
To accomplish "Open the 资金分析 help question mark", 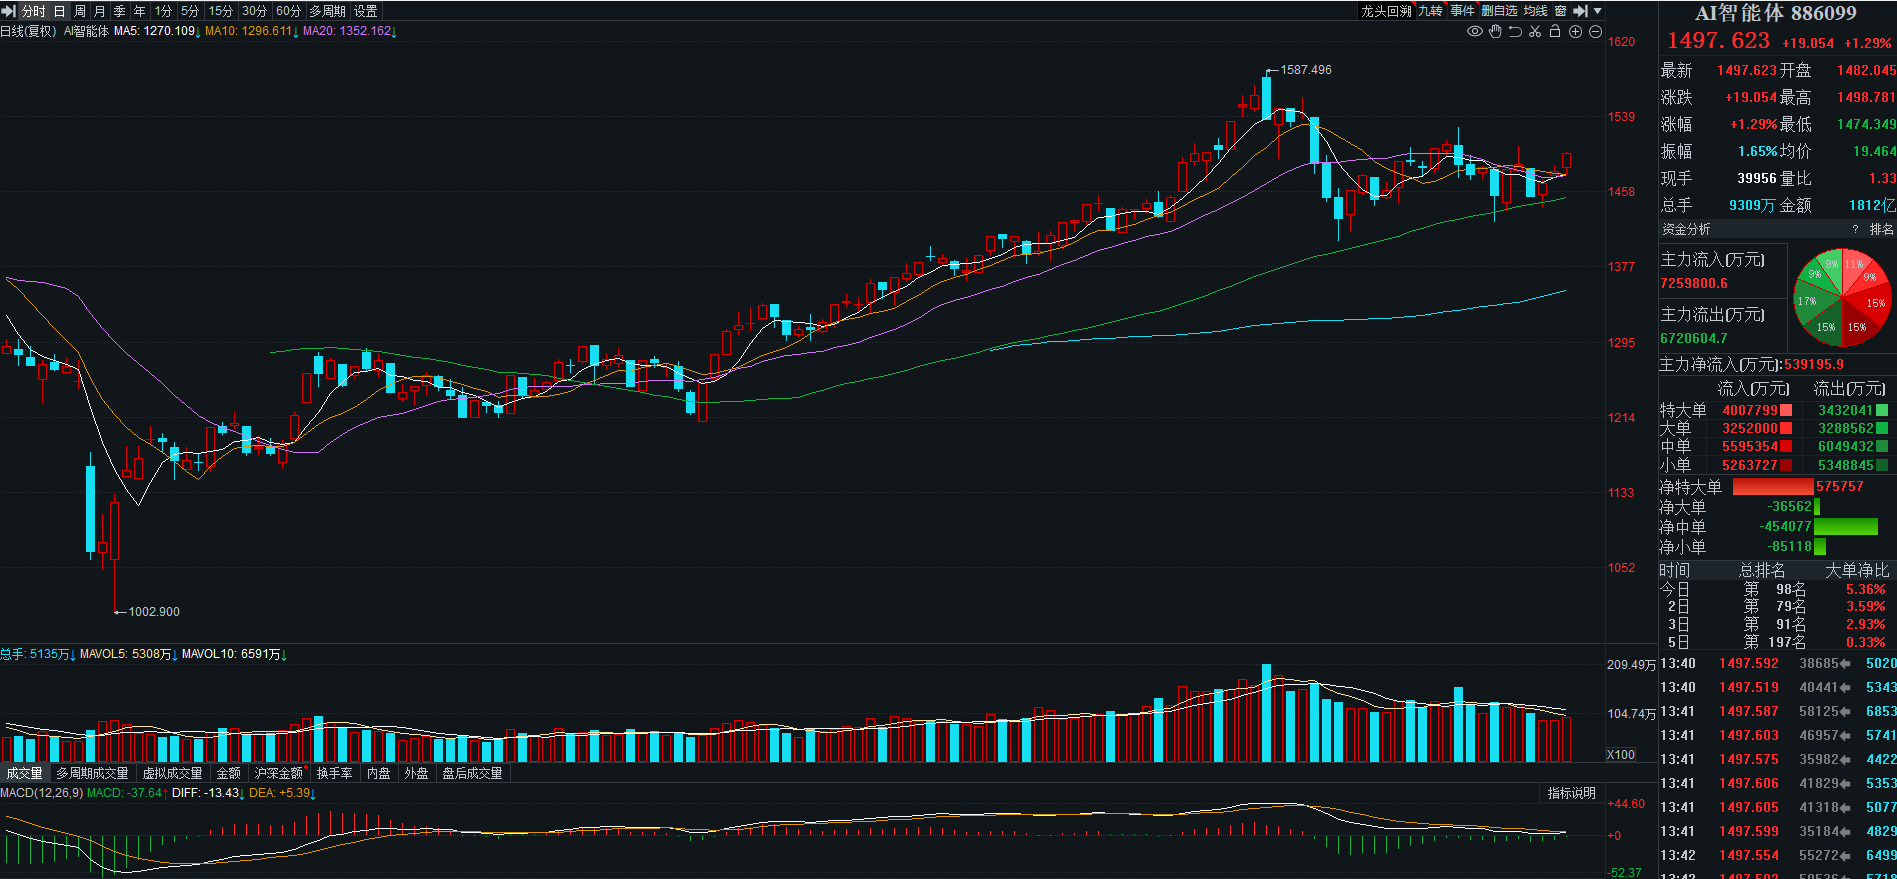I will coord(1855,230).
